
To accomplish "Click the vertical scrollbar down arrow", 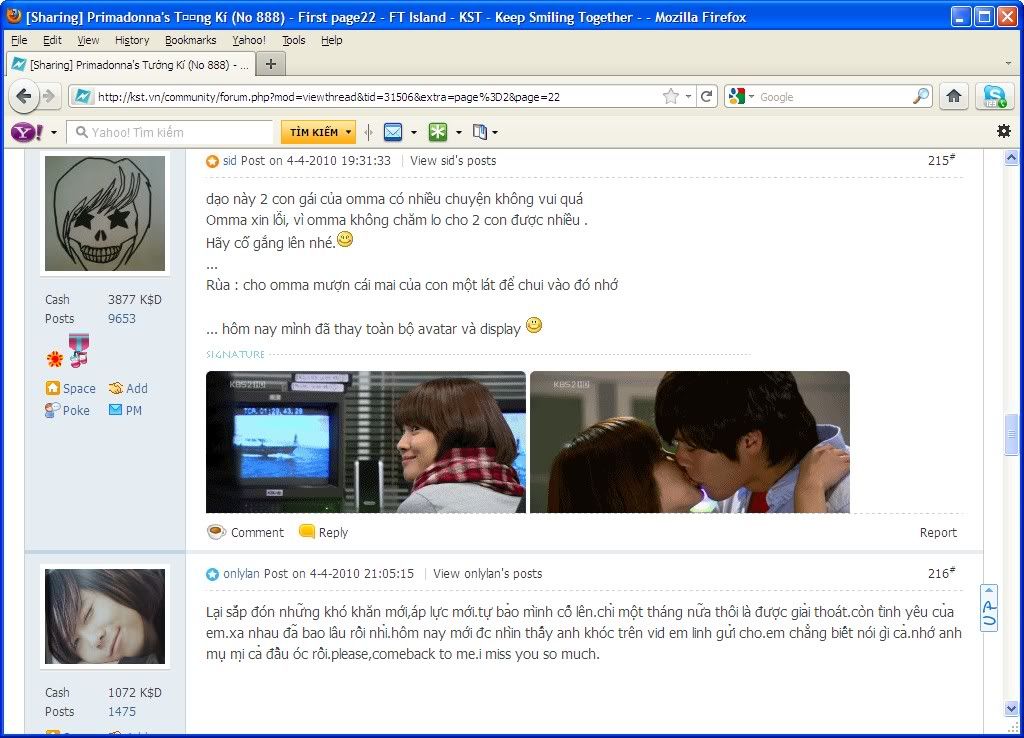I will point(1011,709).
